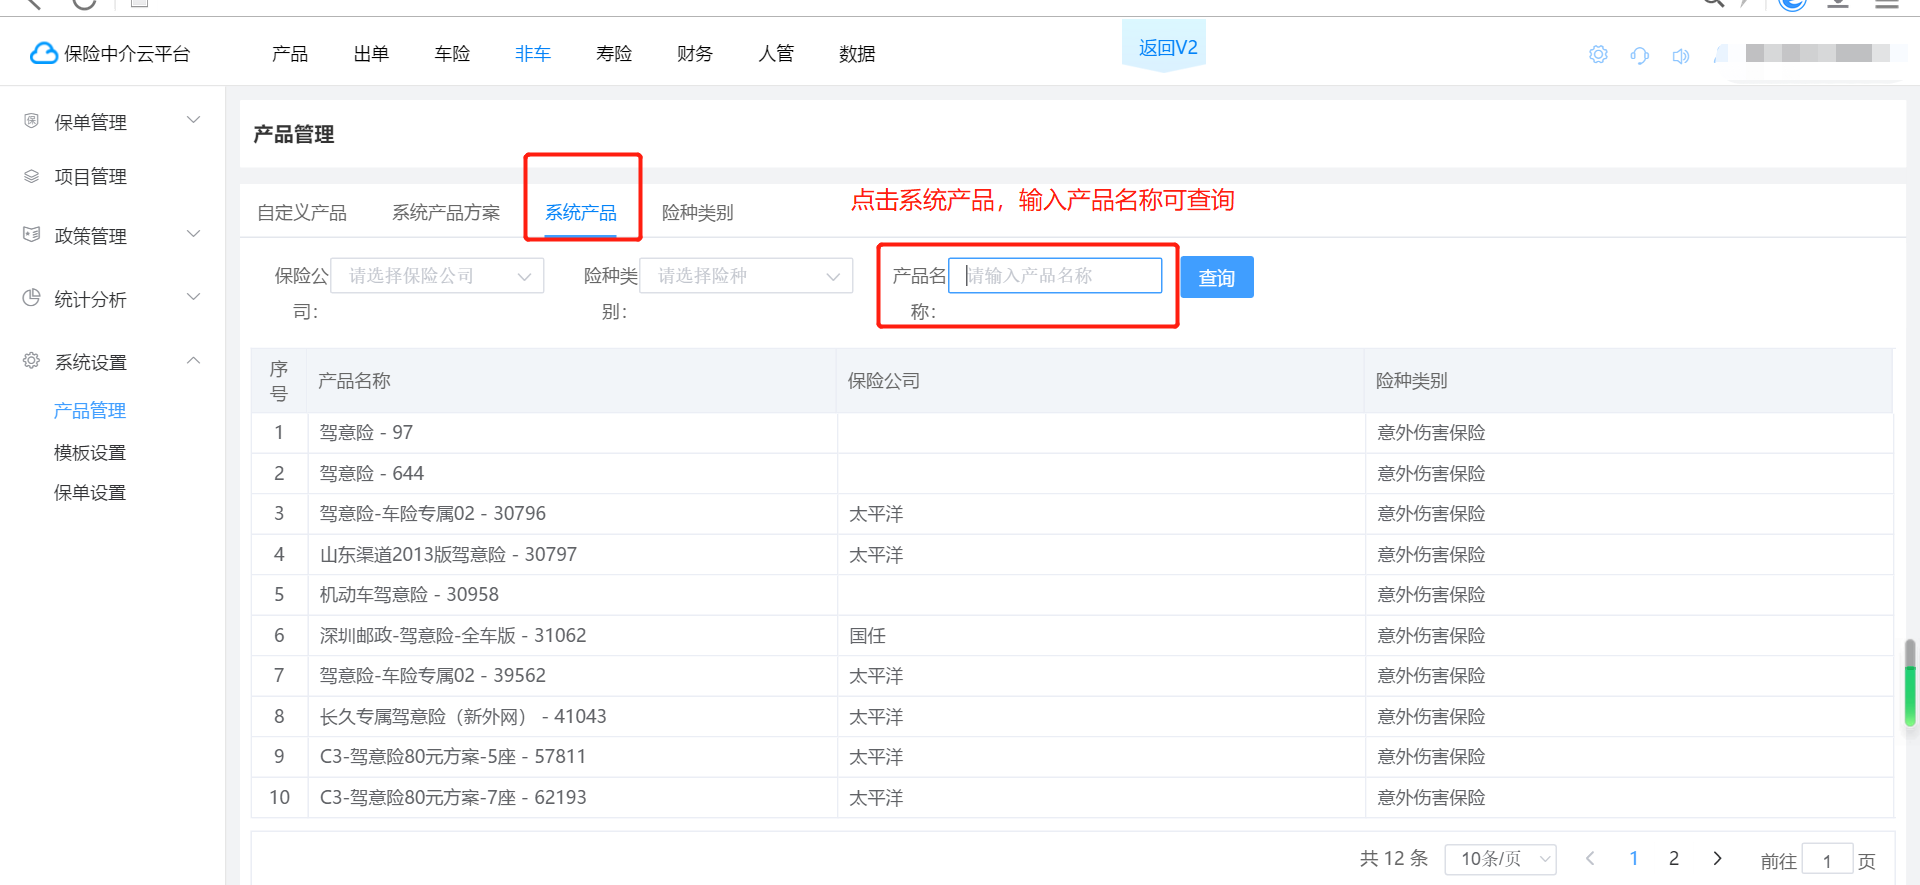
Task: Select row 深圳邮政-驾意险-全车版 - 31062
Action: pos(1072,636)
